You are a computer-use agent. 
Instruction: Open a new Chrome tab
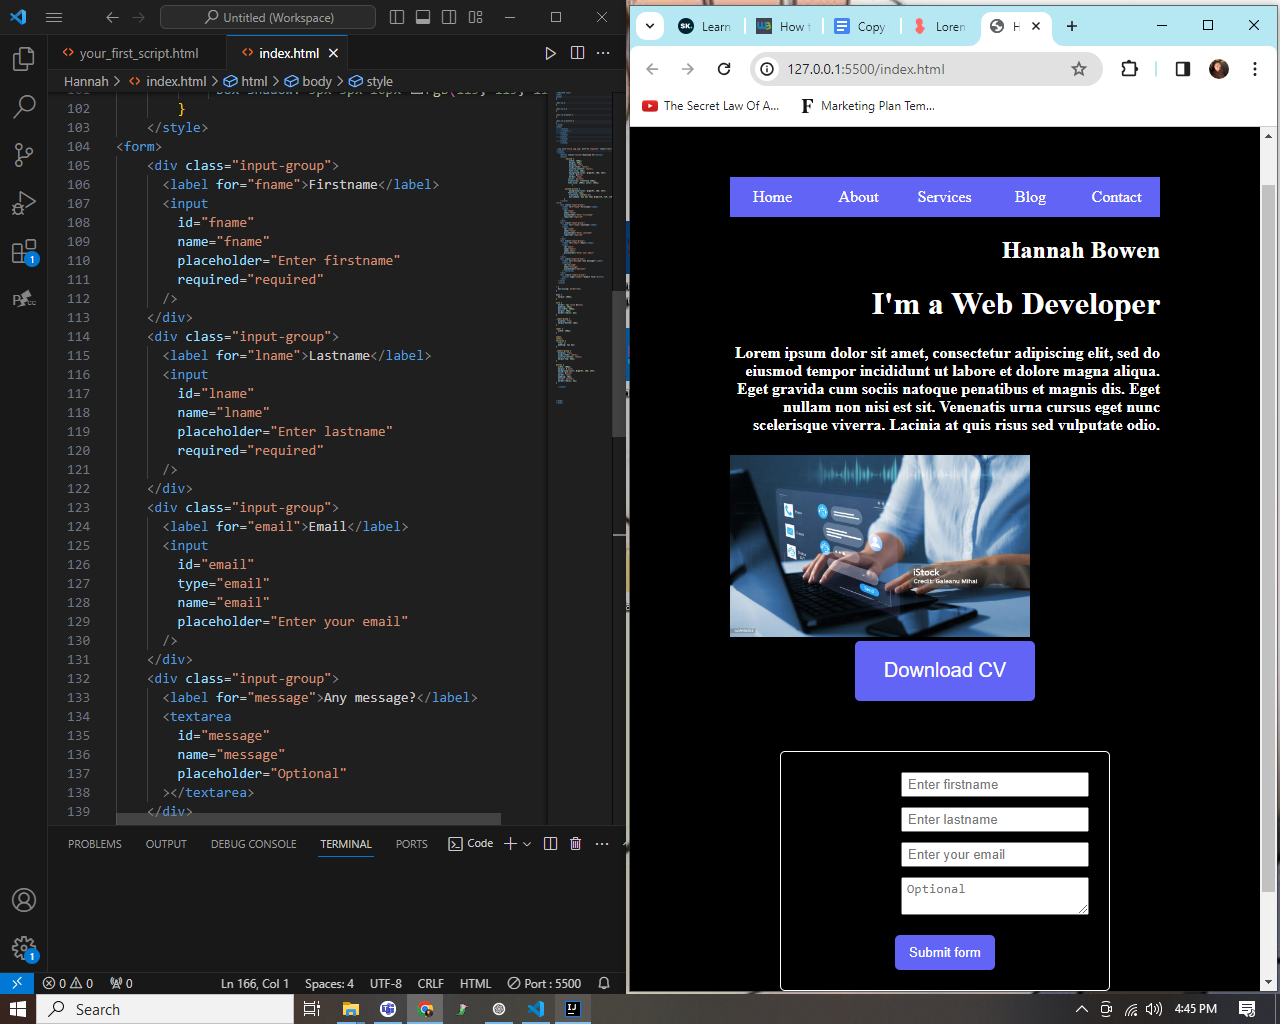(1072, 26)
